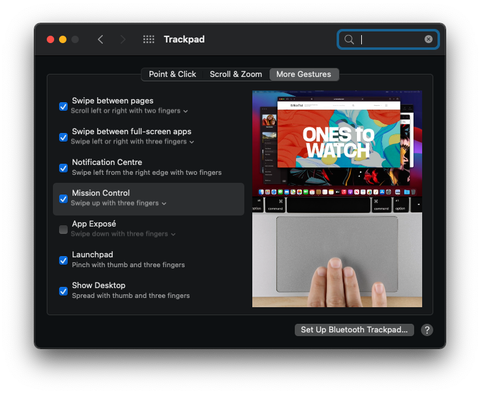Close the Trackpad window with the red button
Screen dimensions: 480x394
[51, 39]
